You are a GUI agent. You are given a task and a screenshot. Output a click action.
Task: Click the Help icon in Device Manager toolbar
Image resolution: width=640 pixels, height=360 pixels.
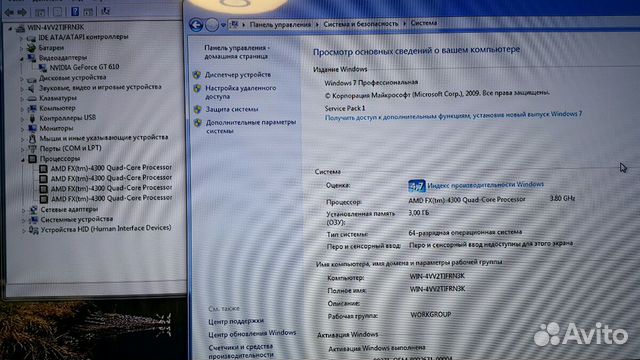pos(75,11)
